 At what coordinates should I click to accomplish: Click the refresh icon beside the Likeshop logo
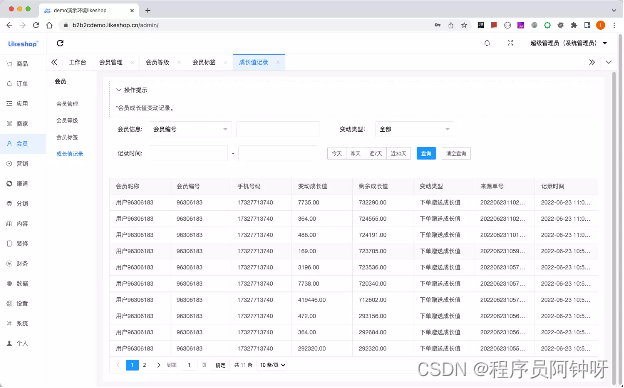[60, 43]
